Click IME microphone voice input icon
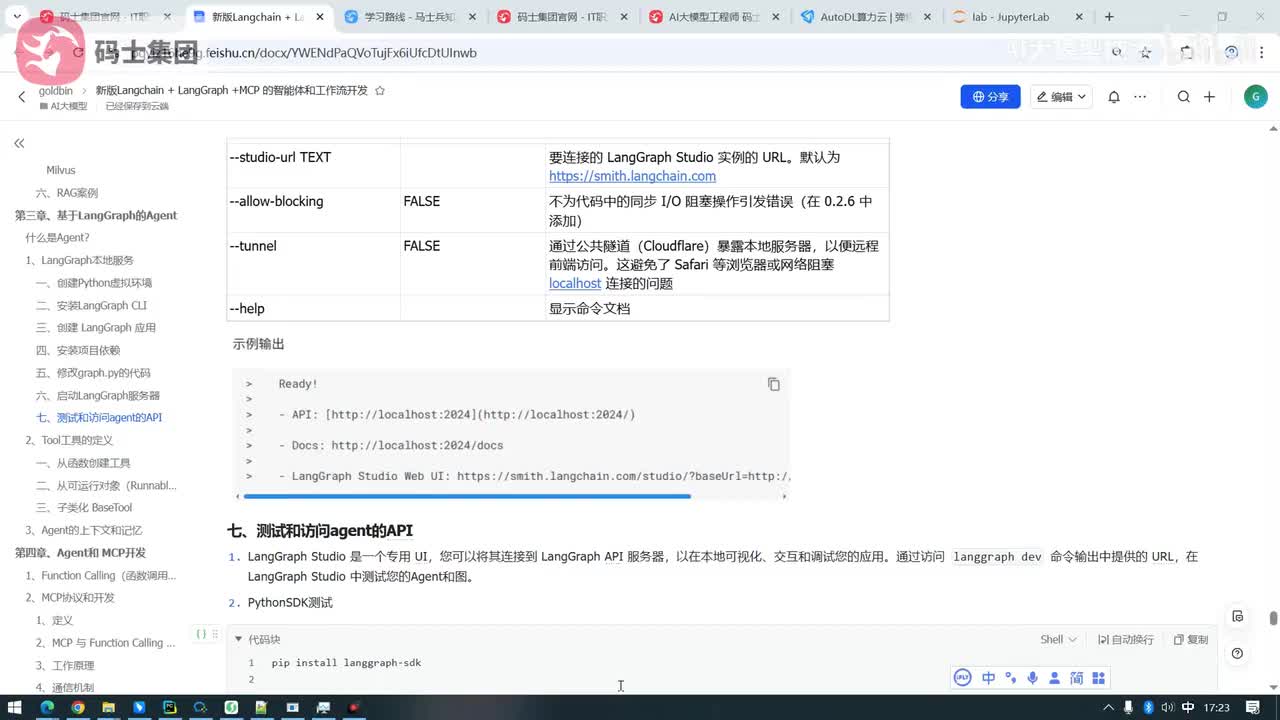This screenshot has height=720, width=1280. [x=1032, y=678]
